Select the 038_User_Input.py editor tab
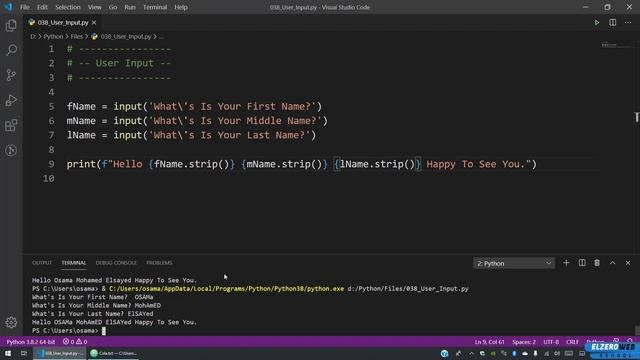Image resolution: width=640 pixels, height=360 pixels. coord(63,22)
